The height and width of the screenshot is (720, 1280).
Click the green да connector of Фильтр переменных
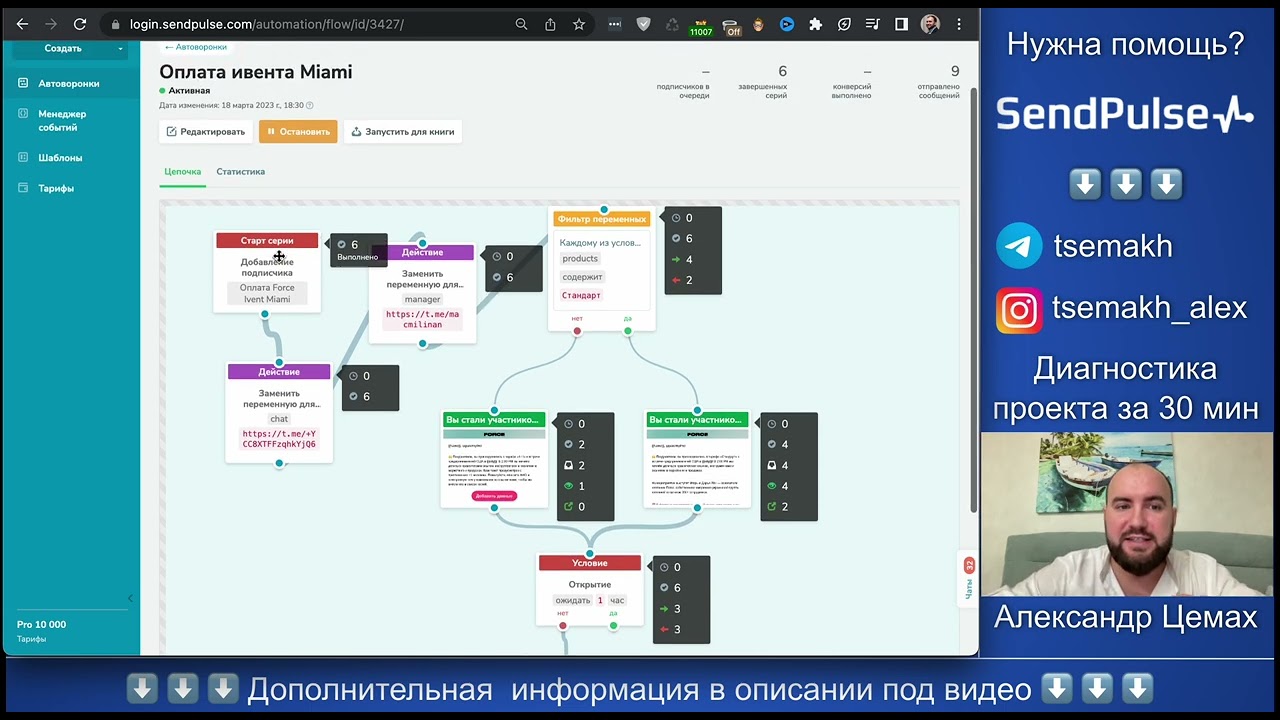628,331
